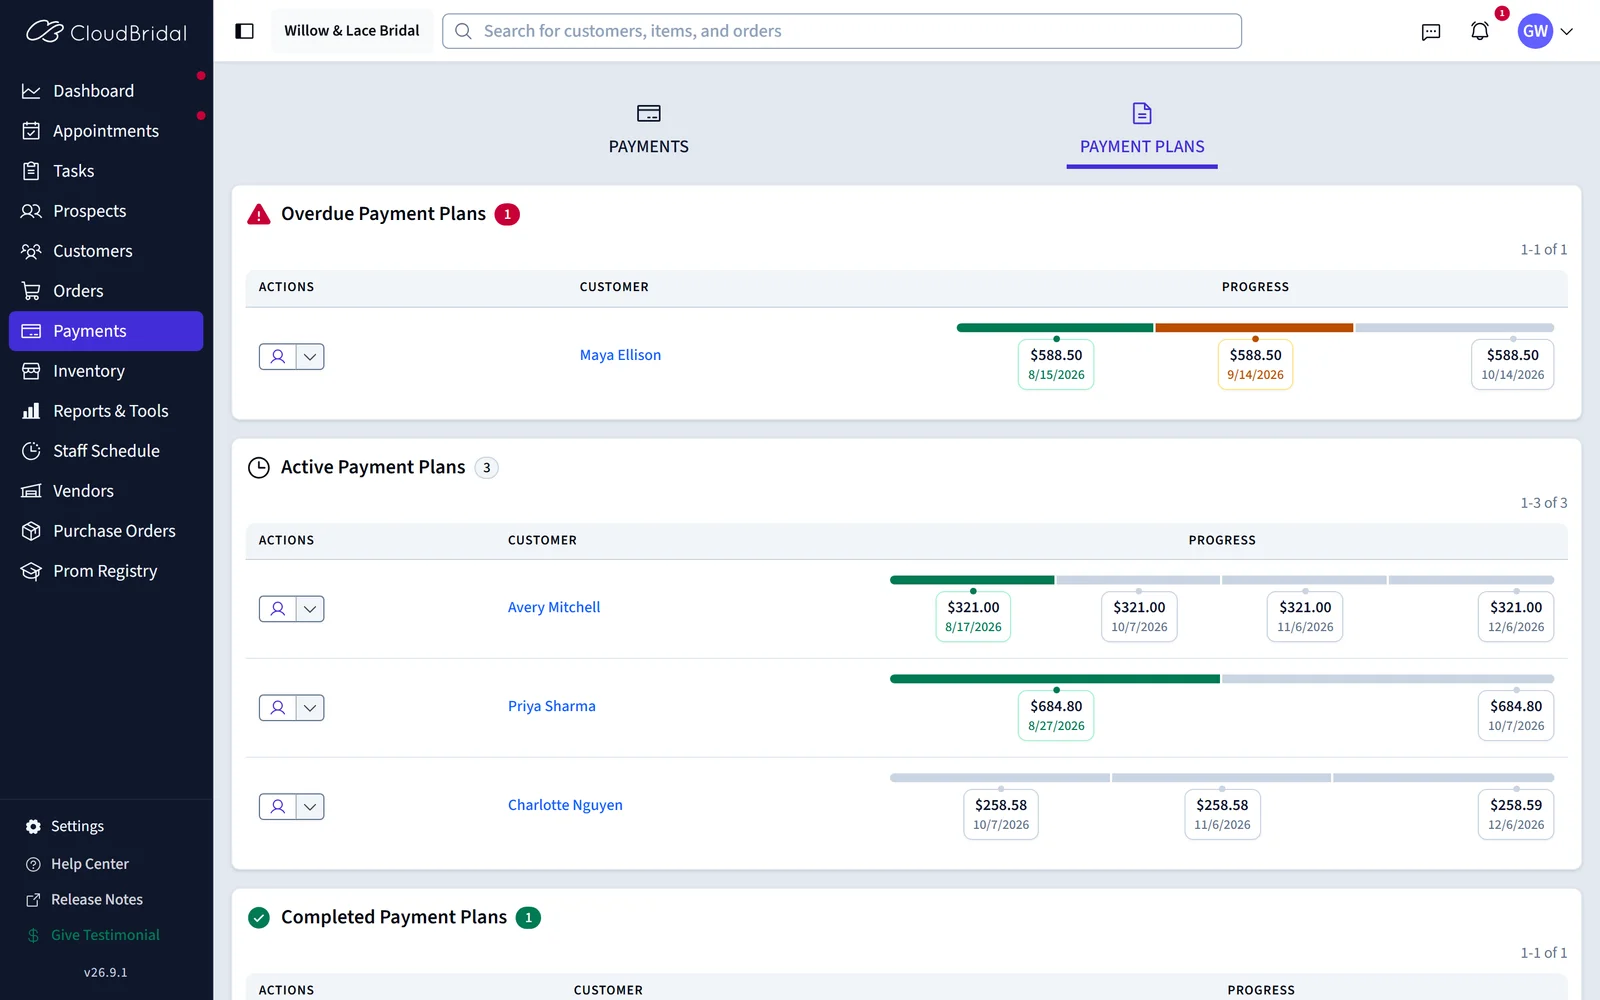This screenshot has width=1600, height=1000.
Task: Click the Willow & Lace Bridal store name
Action: pyautogui.click(x=352, y=31)
